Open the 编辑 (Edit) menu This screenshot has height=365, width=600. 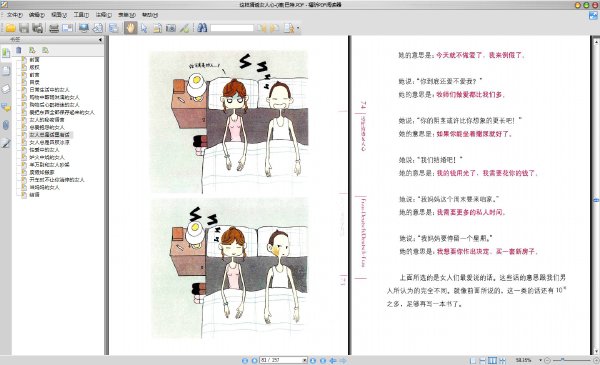click(x=37, y=15)
